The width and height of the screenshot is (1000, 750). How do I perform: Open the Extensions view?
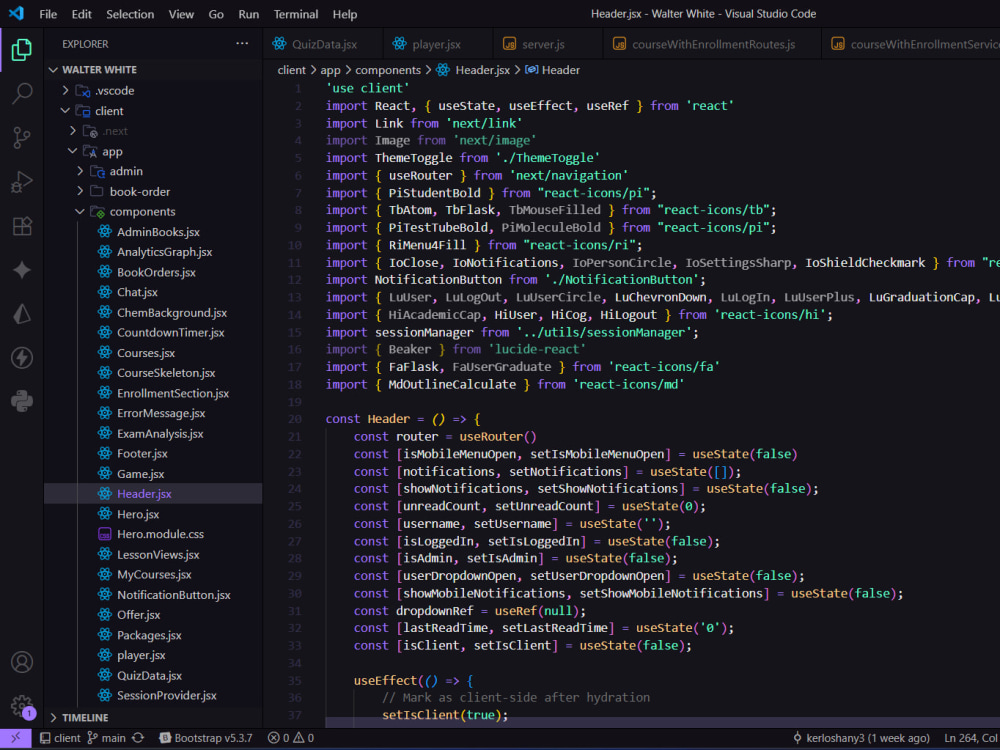[22, 226]
